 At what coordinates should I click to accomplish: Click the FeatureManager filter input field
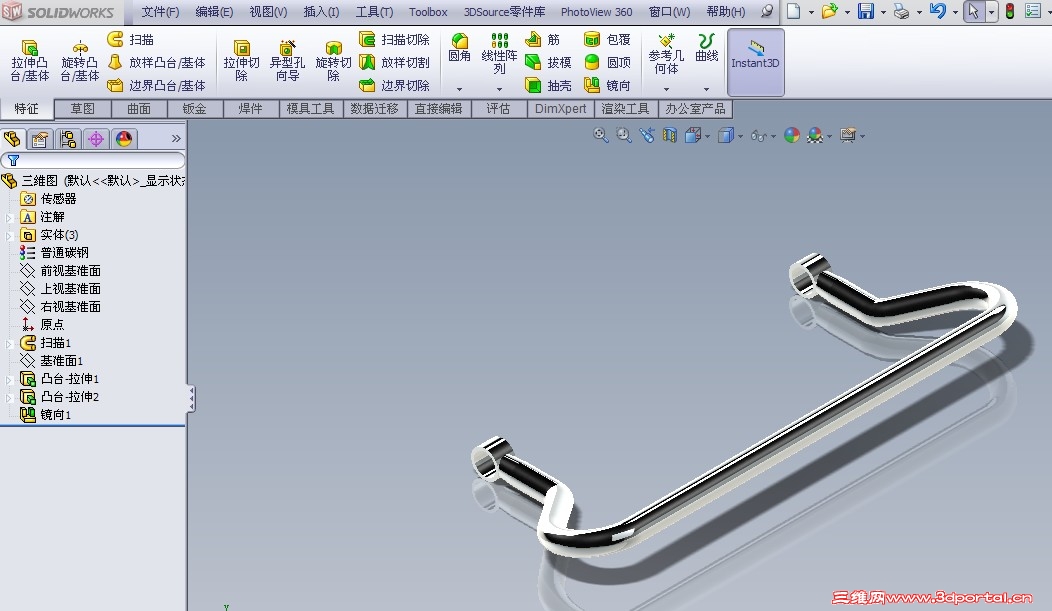coord(93,160)
